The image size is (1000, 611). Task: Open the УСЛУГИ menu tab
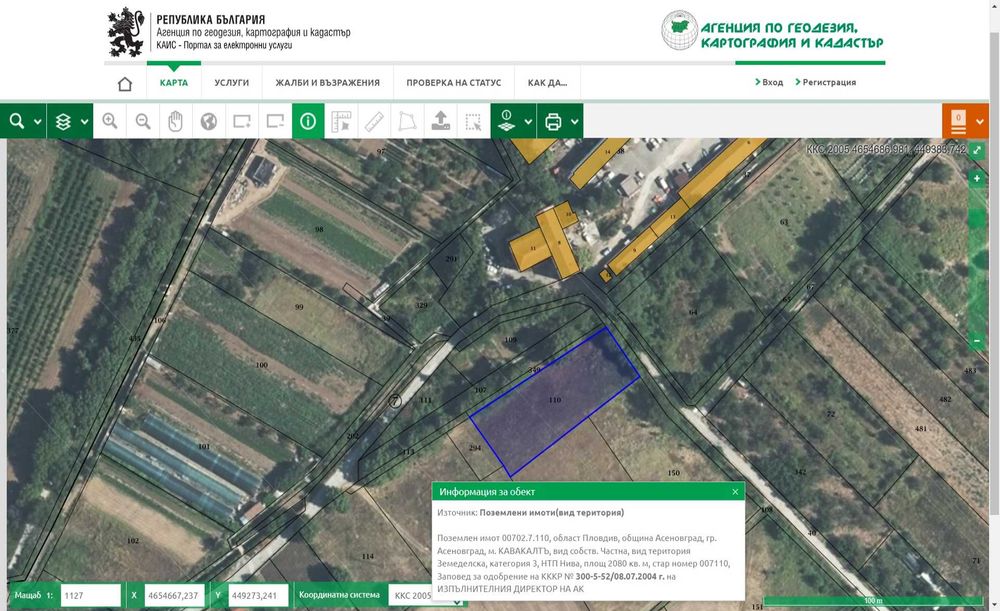click(x=232, y=83)
